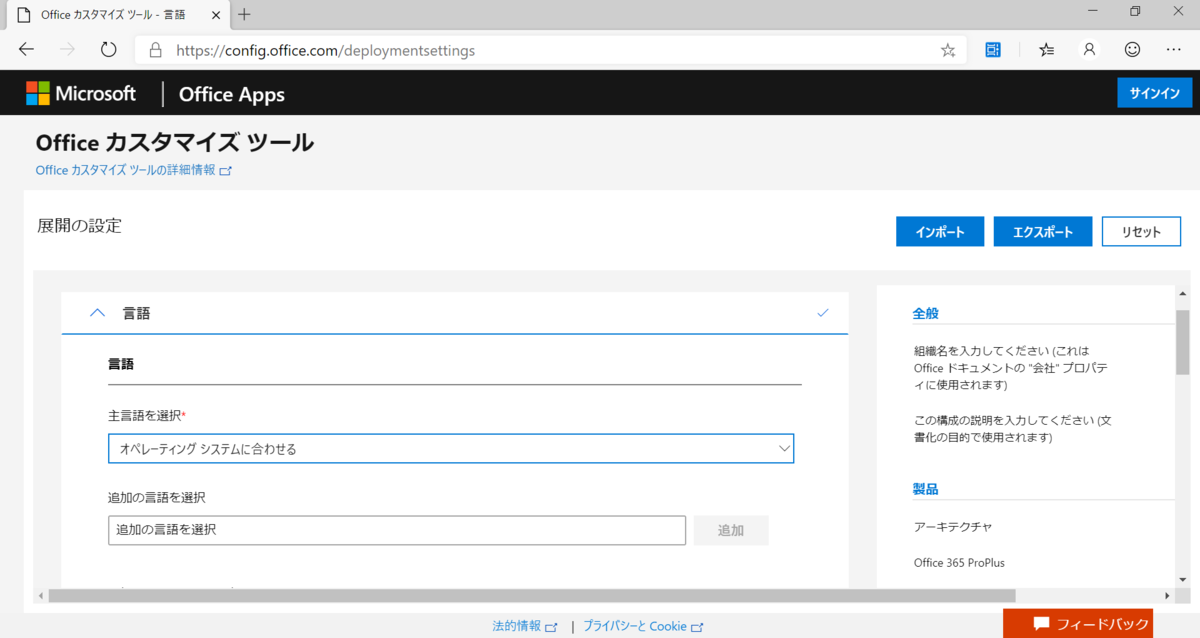This screenshot has height=638, width=1200.
Task: Click the エクスポート button
Action: [x=1043, y=231]
